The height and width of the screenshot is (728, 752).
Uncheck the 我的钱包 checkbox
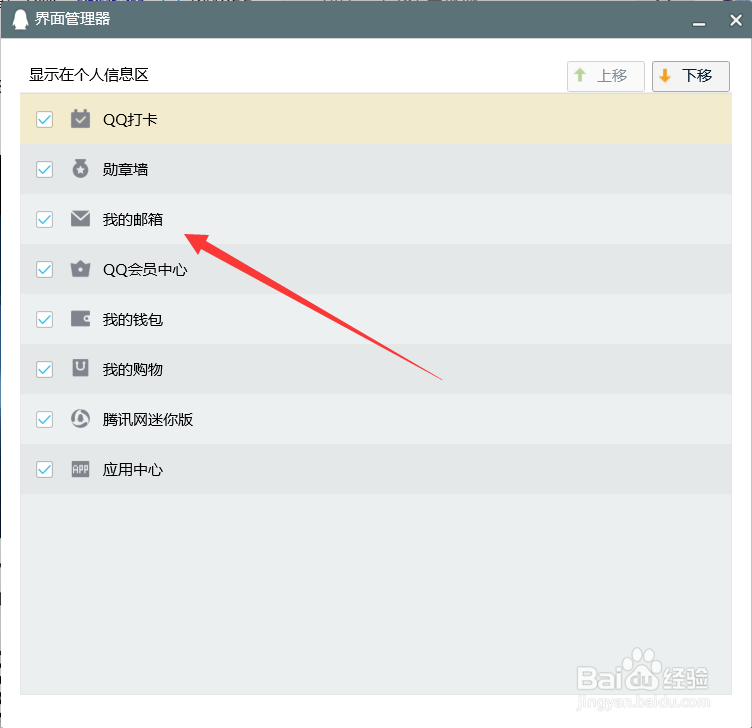point(45,319)
